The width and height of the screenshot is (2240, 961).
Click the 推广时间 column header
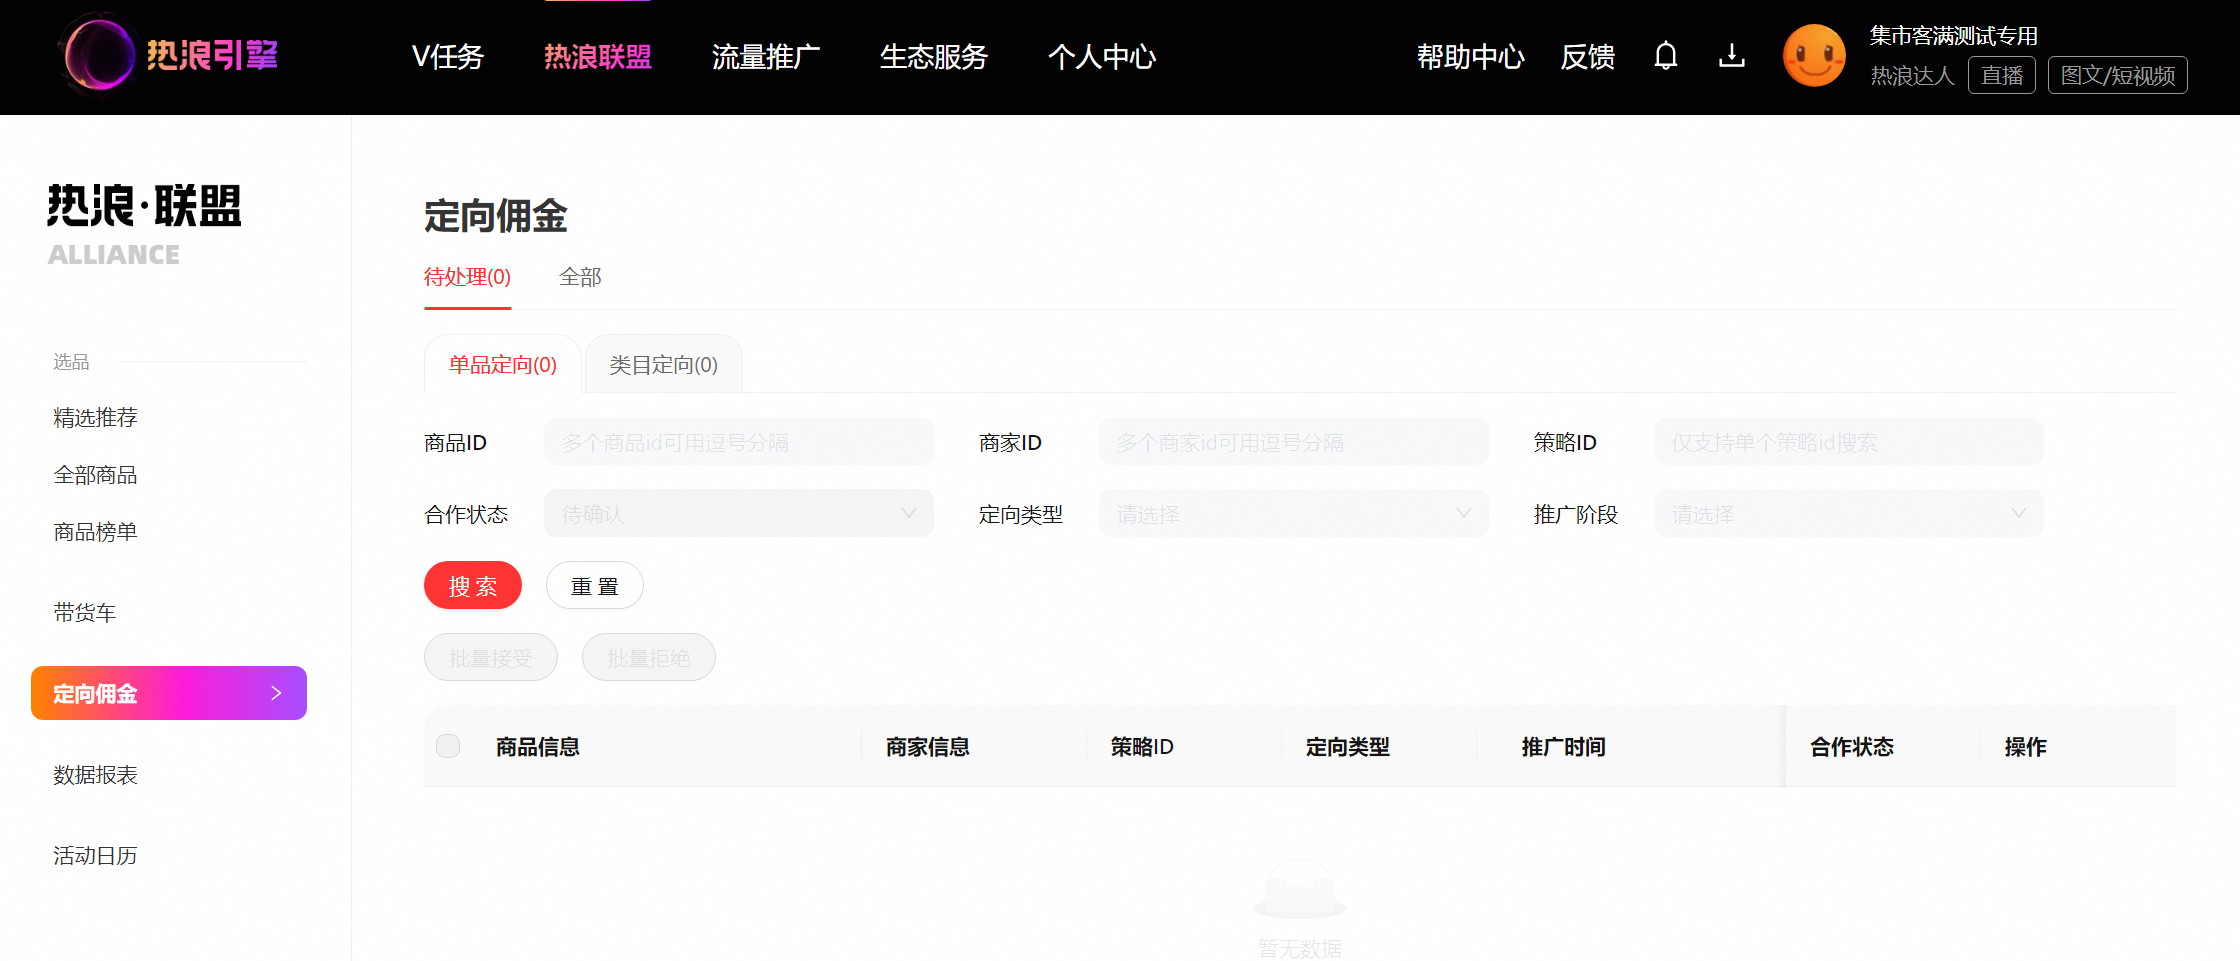(1563, 746)
